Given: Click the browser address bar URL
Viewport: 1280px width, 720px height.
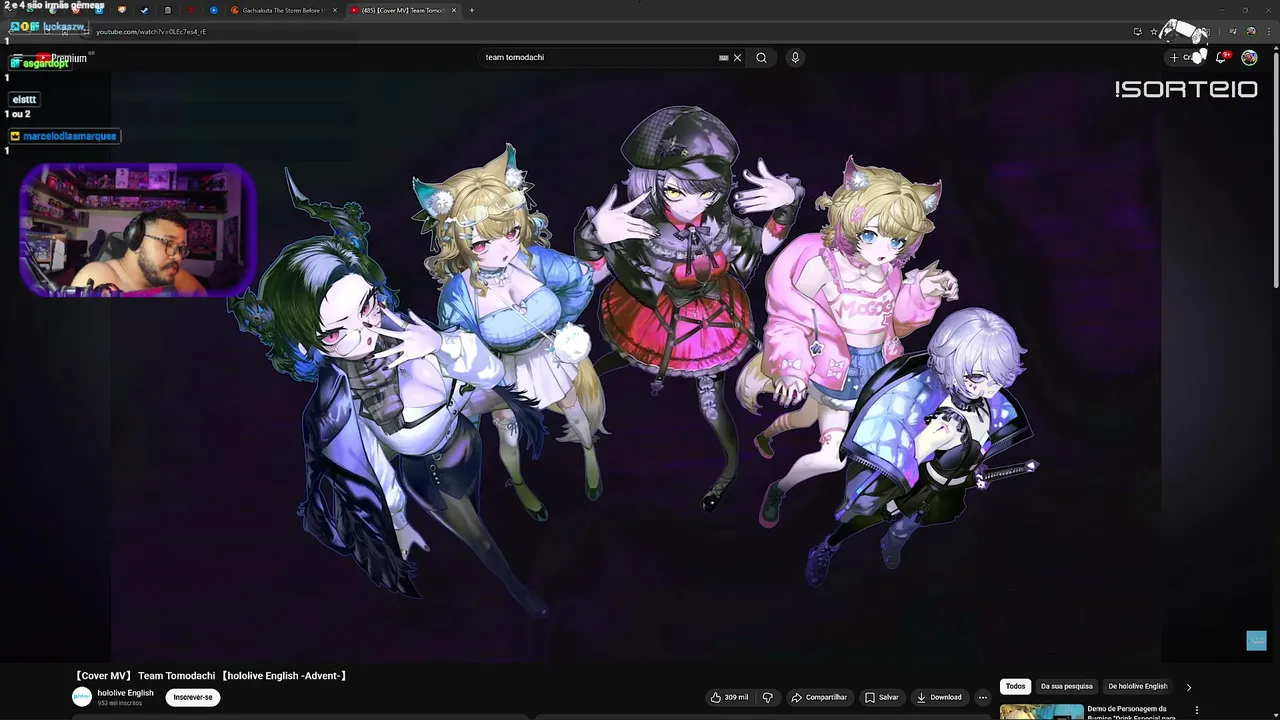Looking at the screenshot, I should (x=151, y=31).
